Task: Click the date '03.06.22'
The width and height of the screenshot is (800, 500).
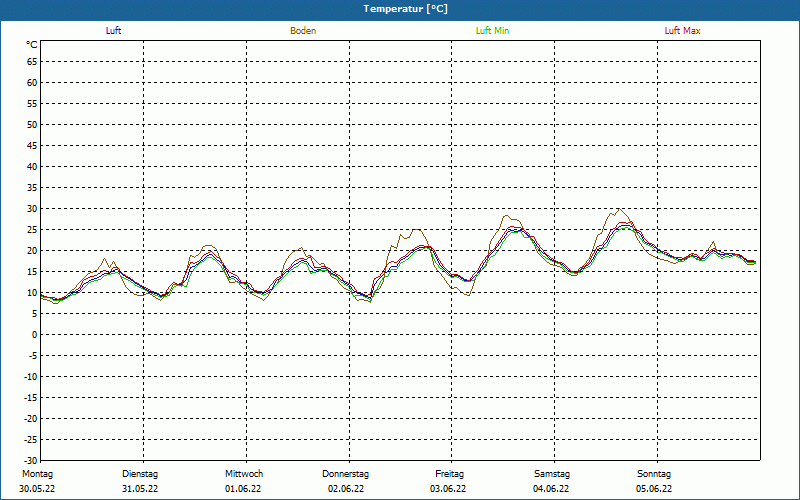Action: pyautogui.click(x=448, y=489)
